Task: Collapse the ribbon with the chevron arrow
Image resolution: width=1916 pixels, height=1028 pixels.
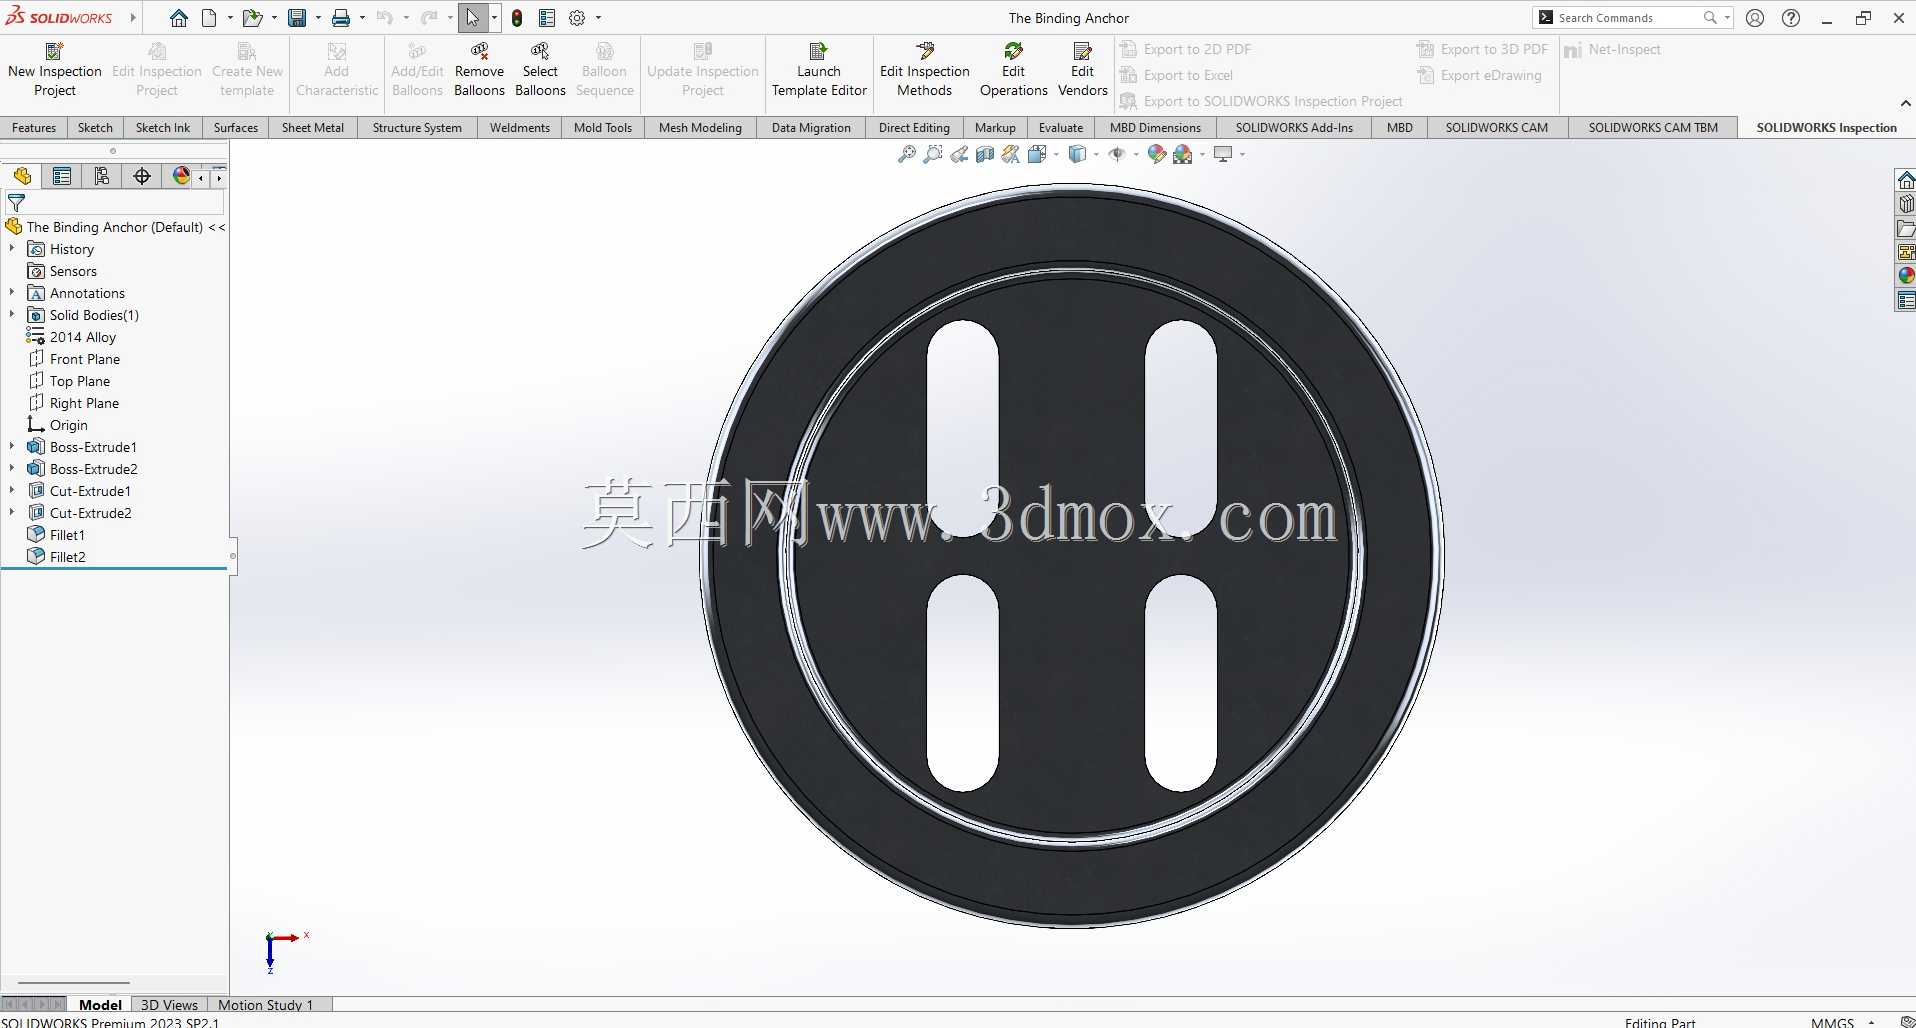Action: coord(1904,103)
